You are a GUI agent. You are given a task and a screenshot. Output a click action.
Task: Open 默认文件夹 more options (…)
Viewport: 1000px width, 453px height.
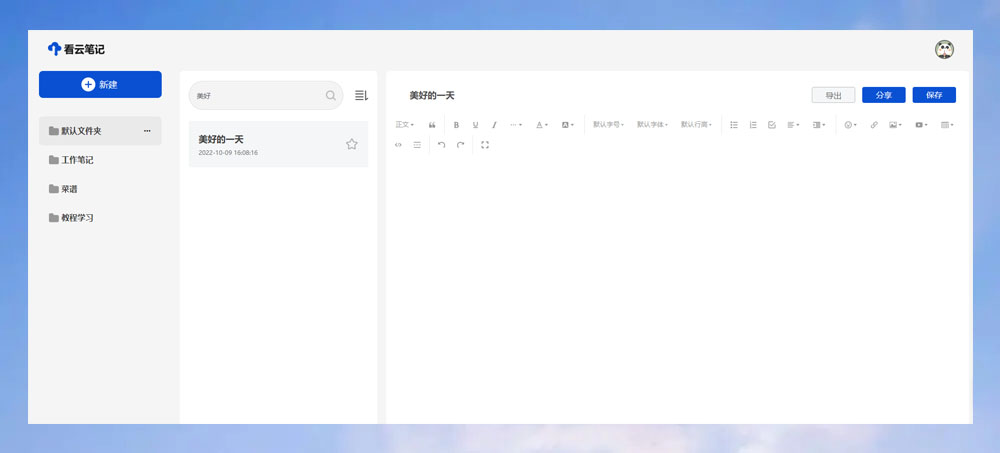[x=147, y=131]
